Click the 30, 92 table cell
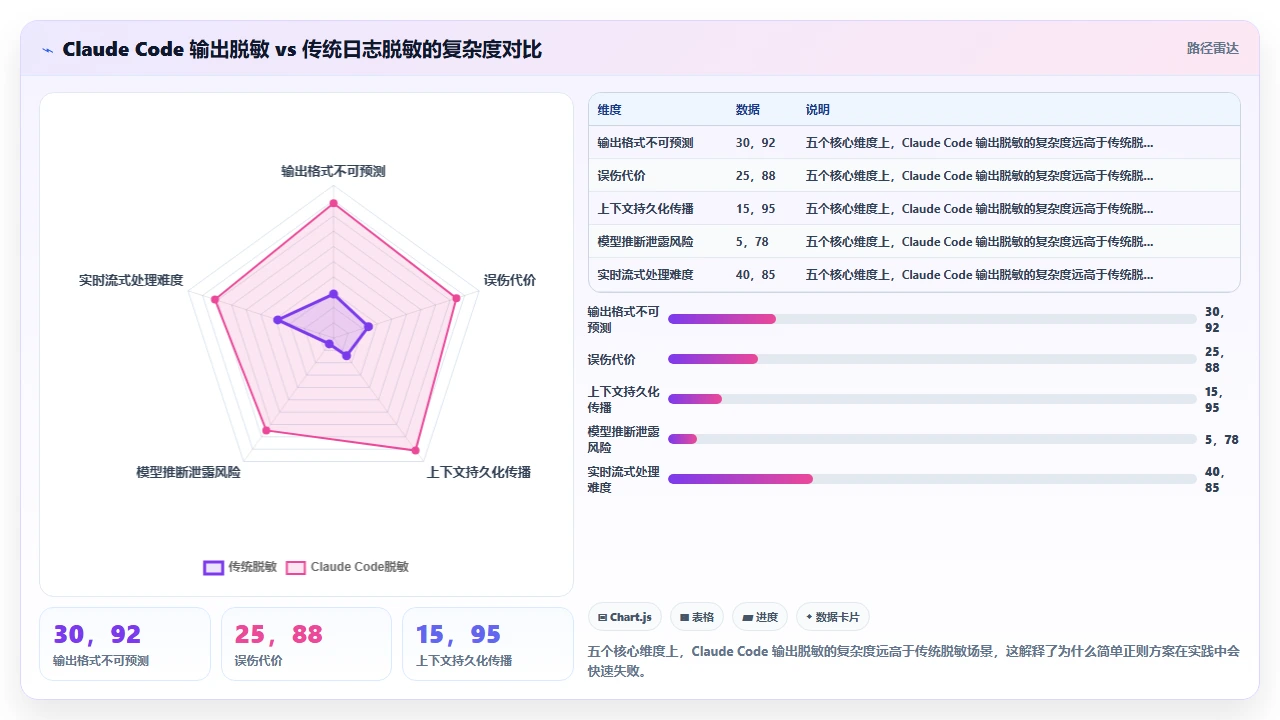Image resolution: width=1280 pixels, height=720 pixels. (x=756, y=143)
